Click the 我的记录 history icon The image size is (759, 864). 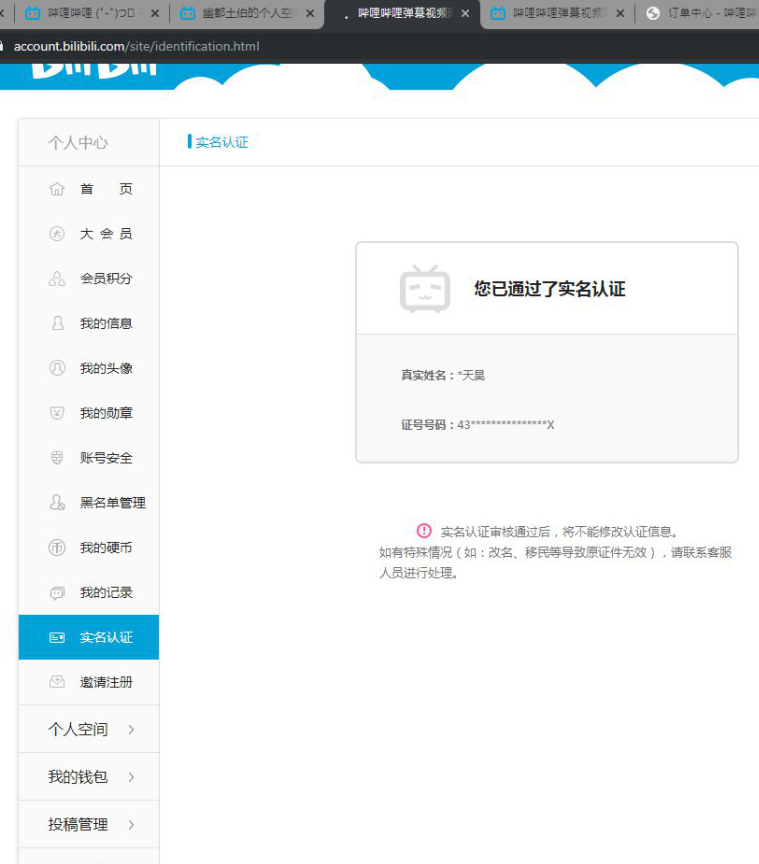pos(57,593)
